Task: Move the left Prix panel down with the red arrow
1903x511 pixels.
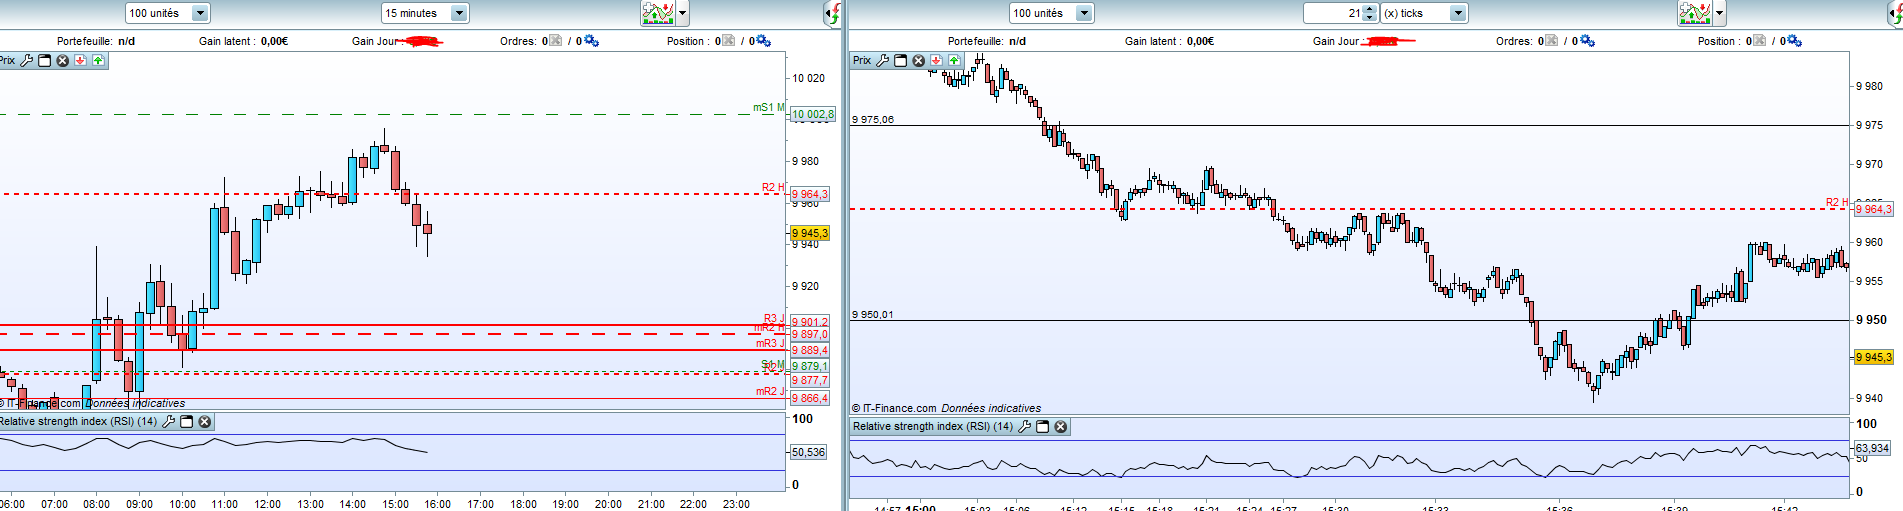Action: [x=81, y=61]
